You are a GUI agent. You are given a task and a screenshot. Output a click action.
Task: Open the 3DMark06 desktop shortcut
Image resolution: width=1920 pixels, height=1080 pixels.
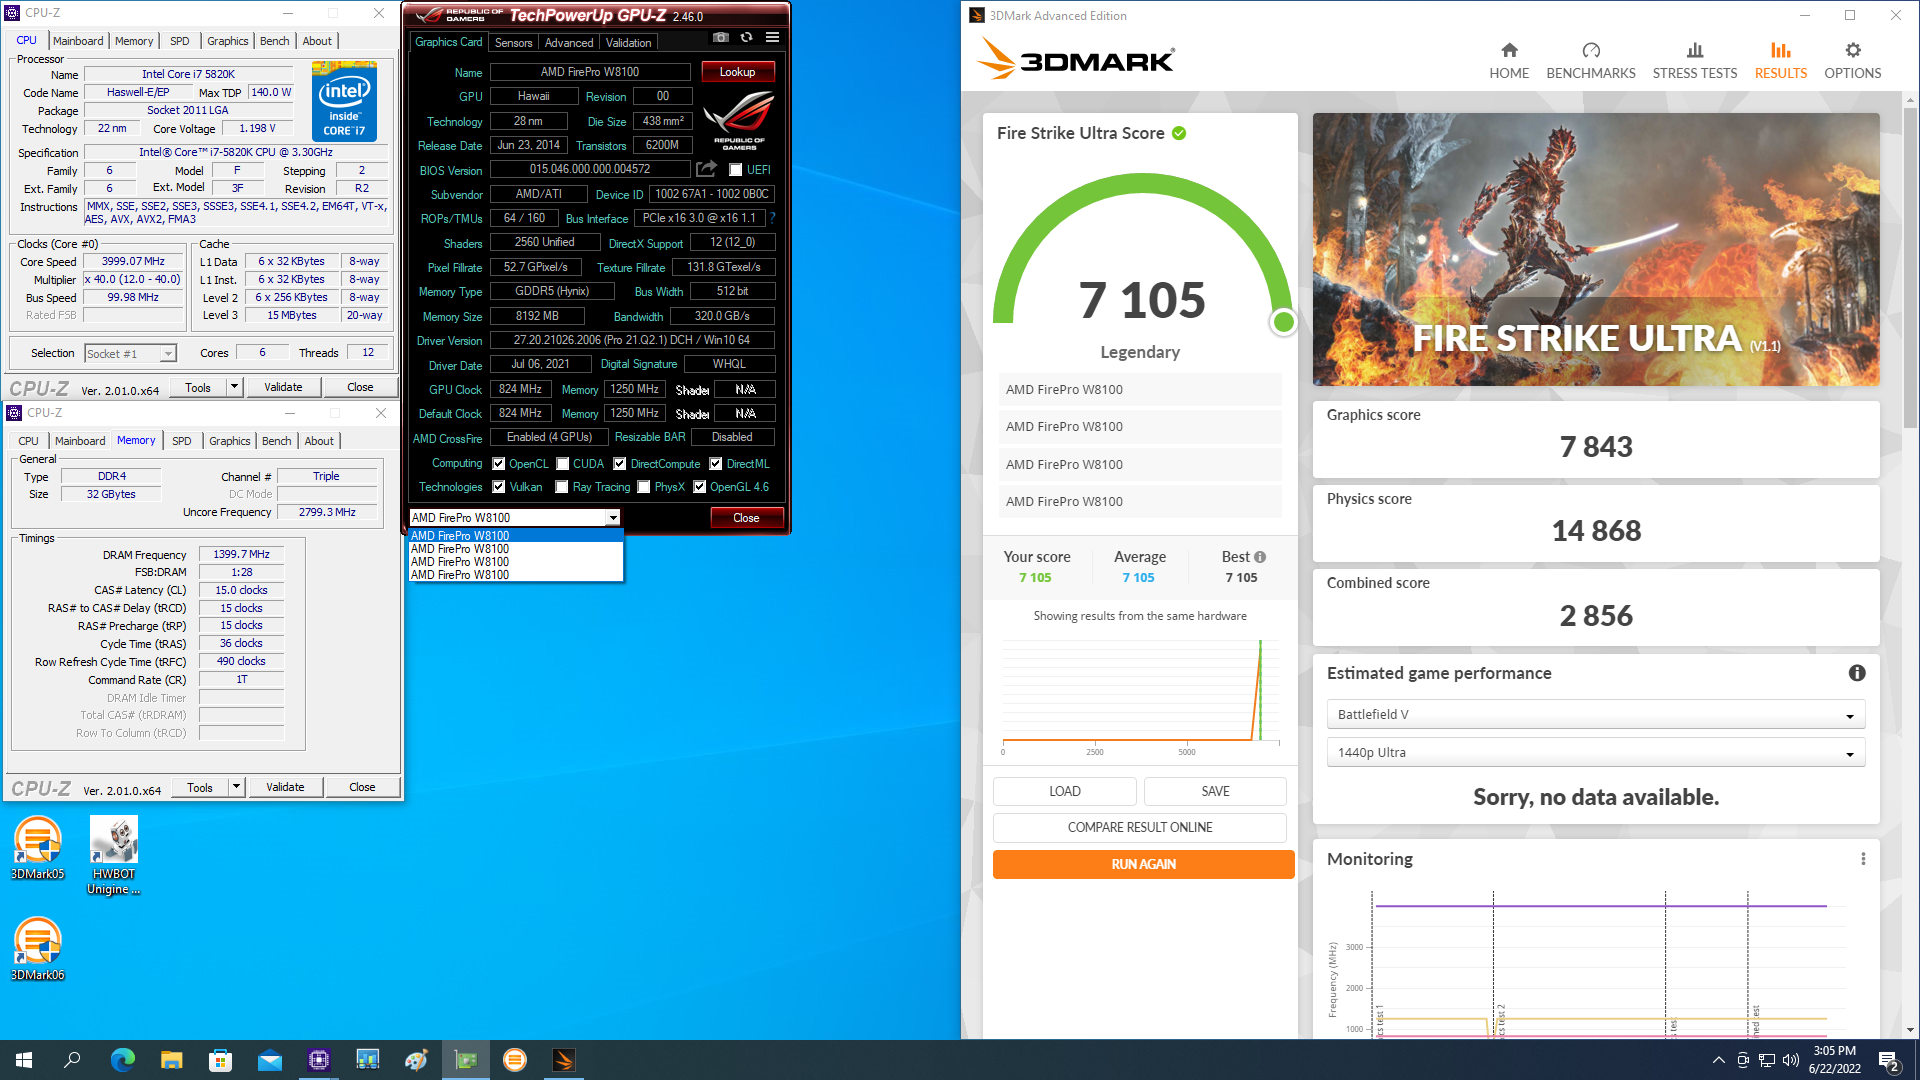(x=38, y=949)
